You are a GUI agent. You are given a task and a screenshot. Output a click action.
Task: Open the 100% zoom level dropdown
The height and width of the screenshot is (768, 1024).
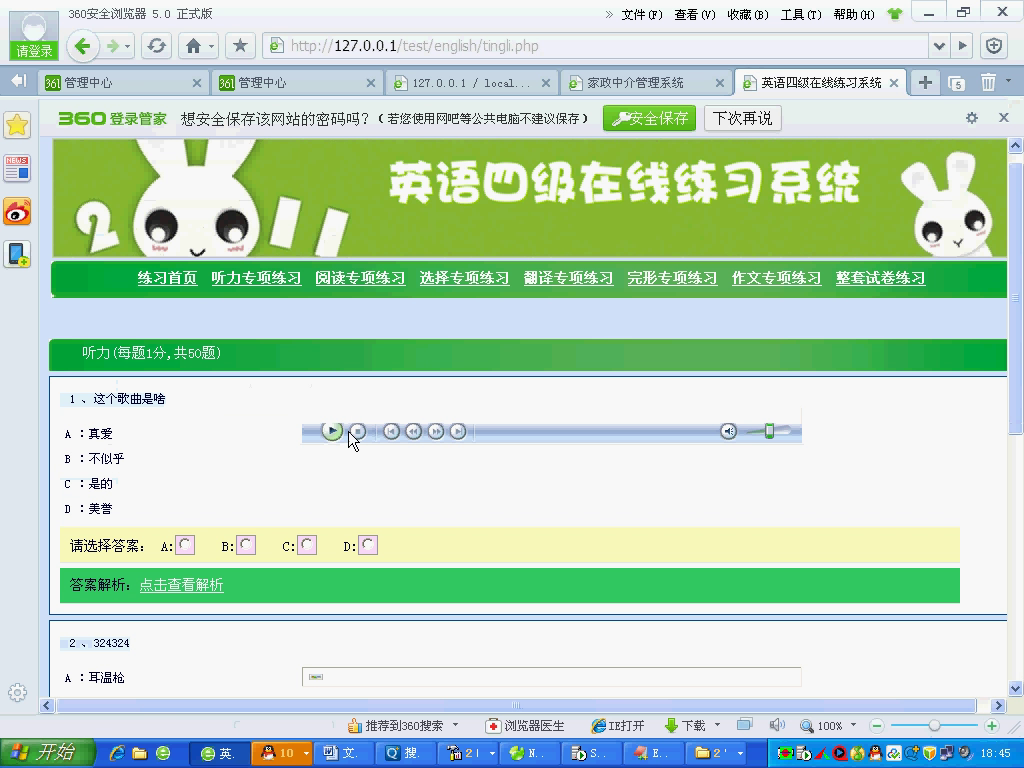[x=853, y=725]
